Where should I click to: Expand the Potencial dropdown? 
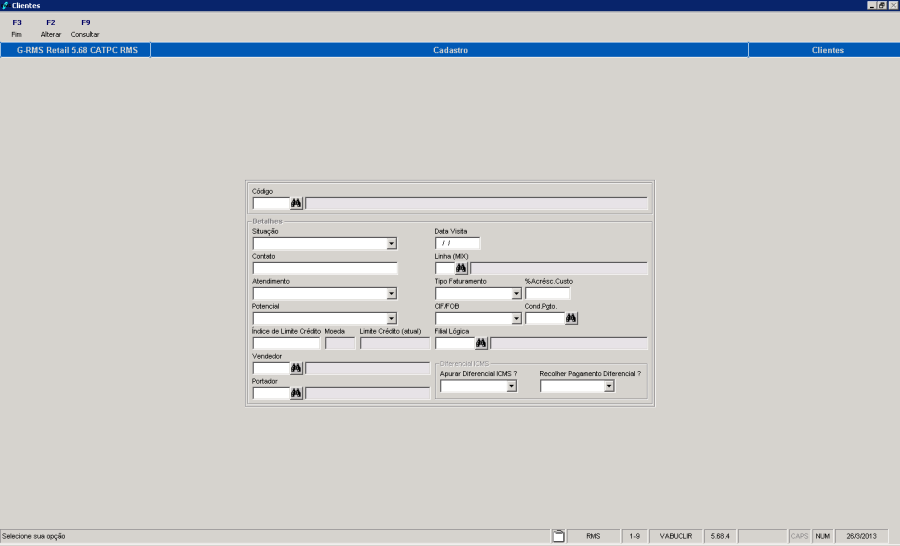pyautogui.click(x=391, y=318)
